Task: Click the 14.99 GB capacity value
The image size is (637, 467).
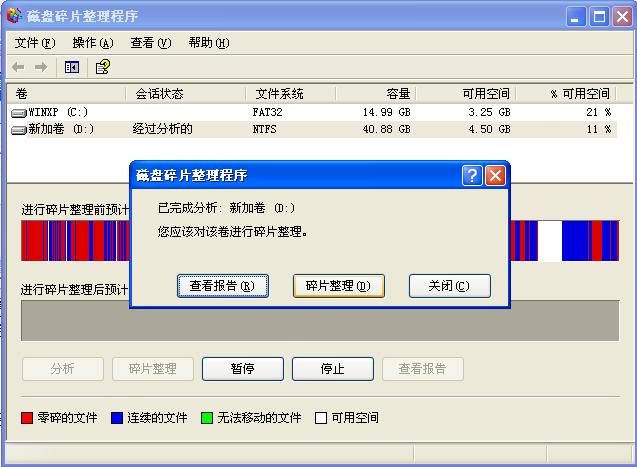Action: [x=386, y=112]
